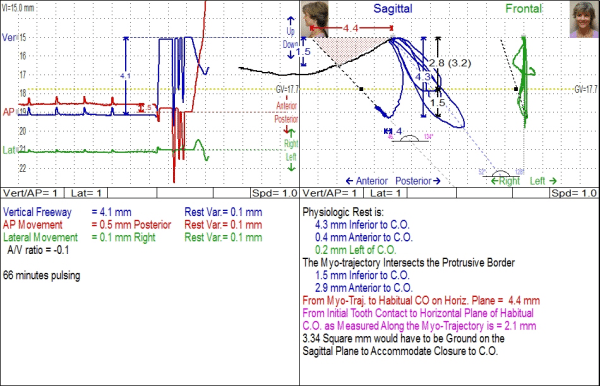Click the Posterior right arrow below sagittal plot
600x386 pixels.
point(437,181)
